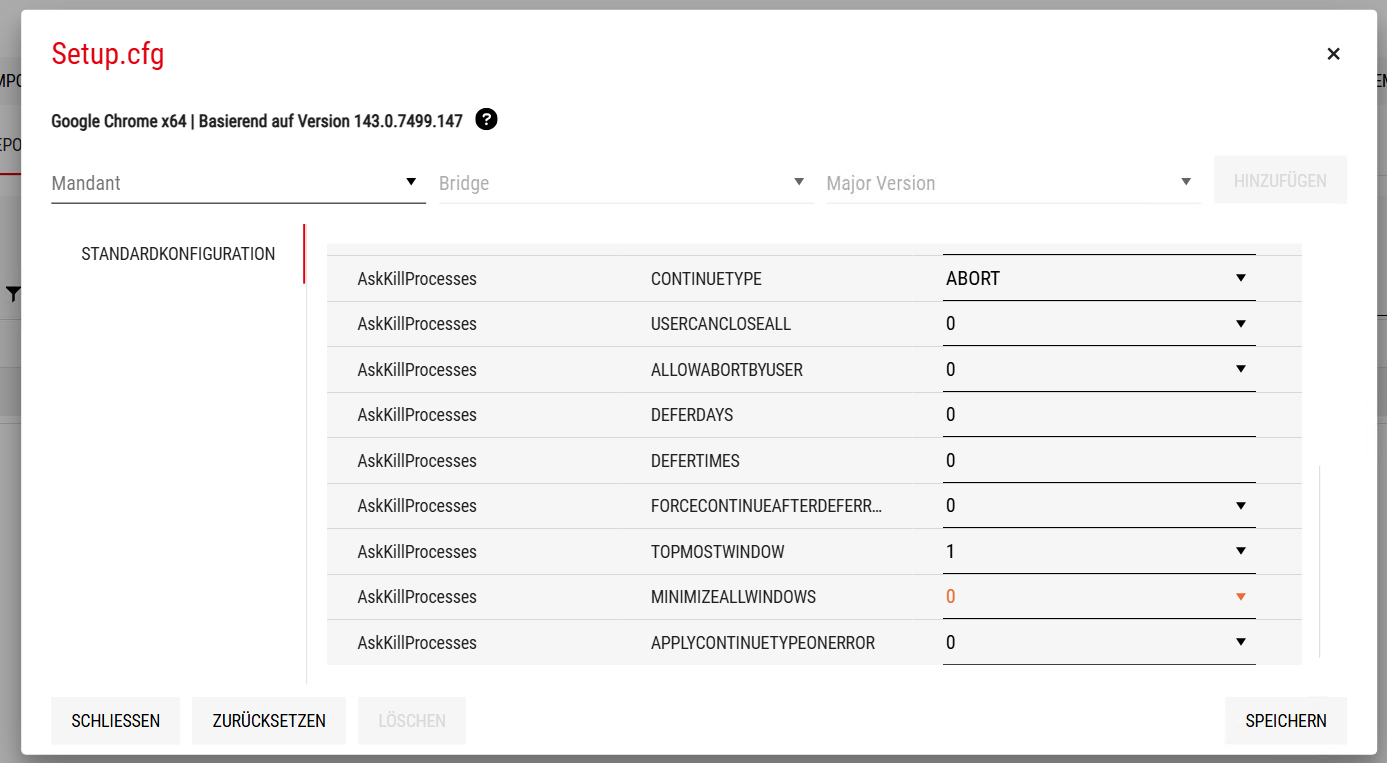The height and width of the screenshot is (763, 1387).
Task: Click the SPEICHERN button
Action: coord(1285,721)
